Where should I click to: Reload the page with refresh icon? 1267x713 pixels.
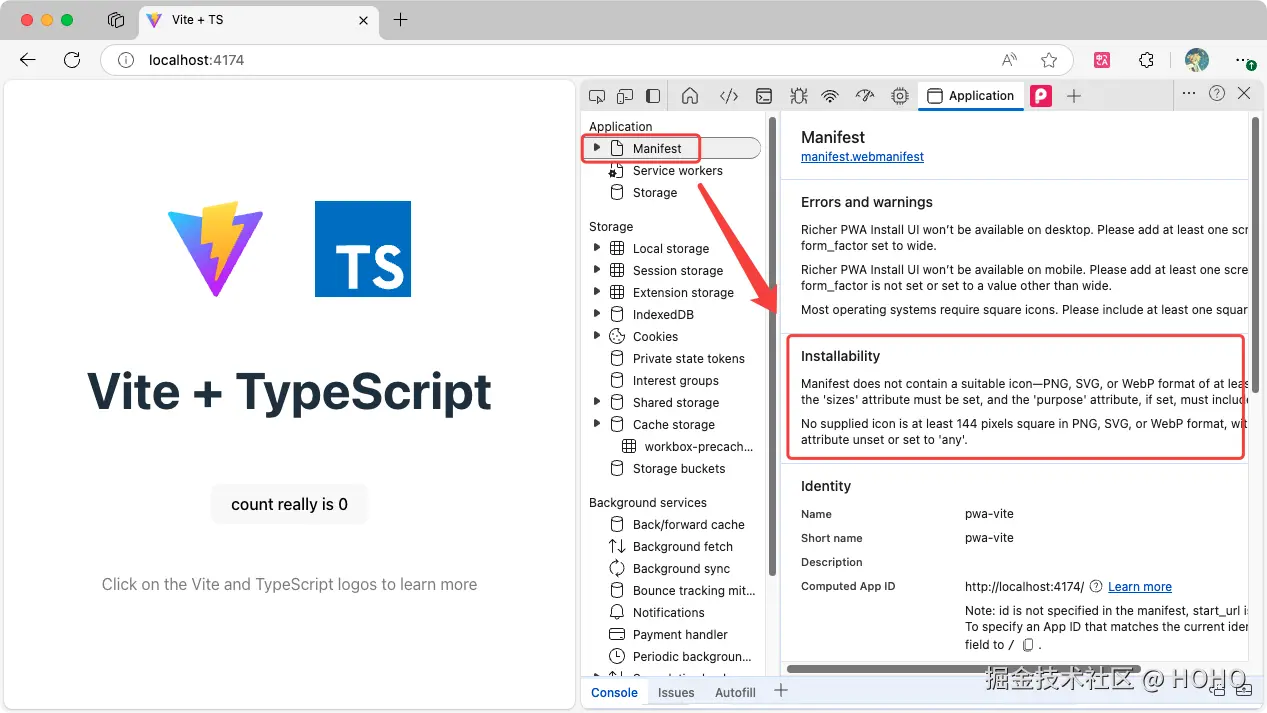tap(72, 60)
